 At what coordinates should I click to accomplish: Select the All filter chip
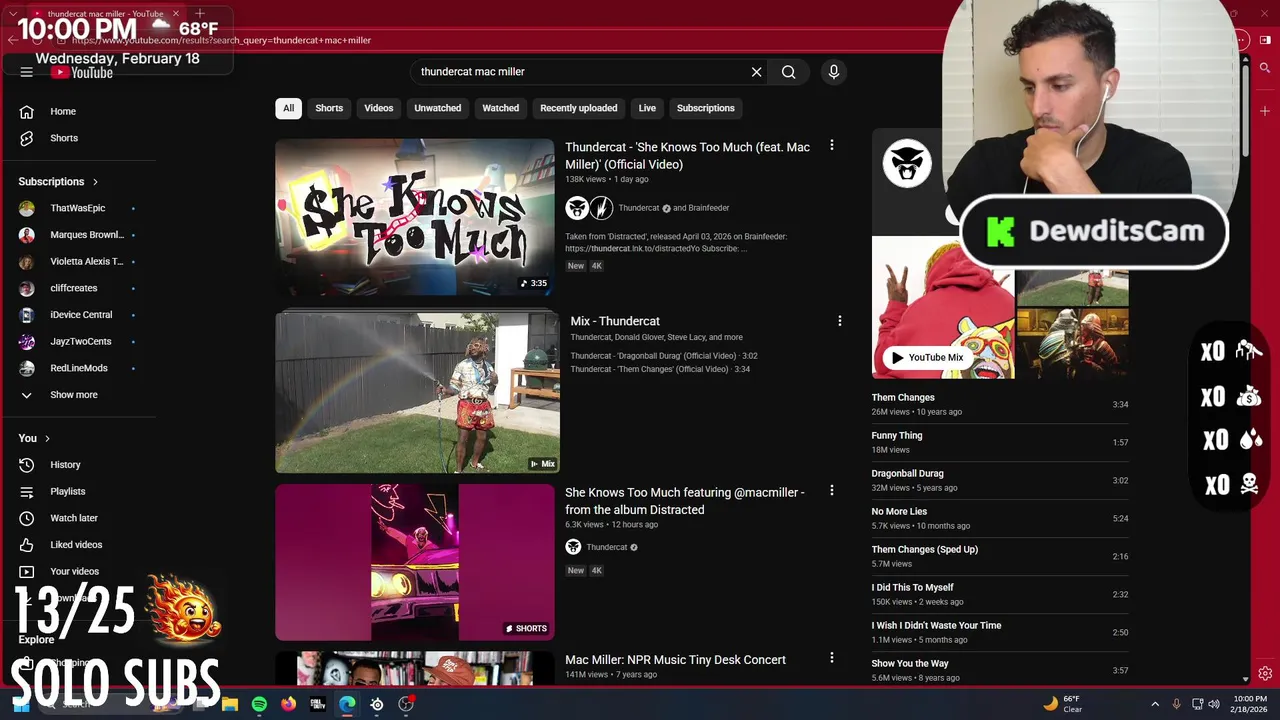point(288,108)
